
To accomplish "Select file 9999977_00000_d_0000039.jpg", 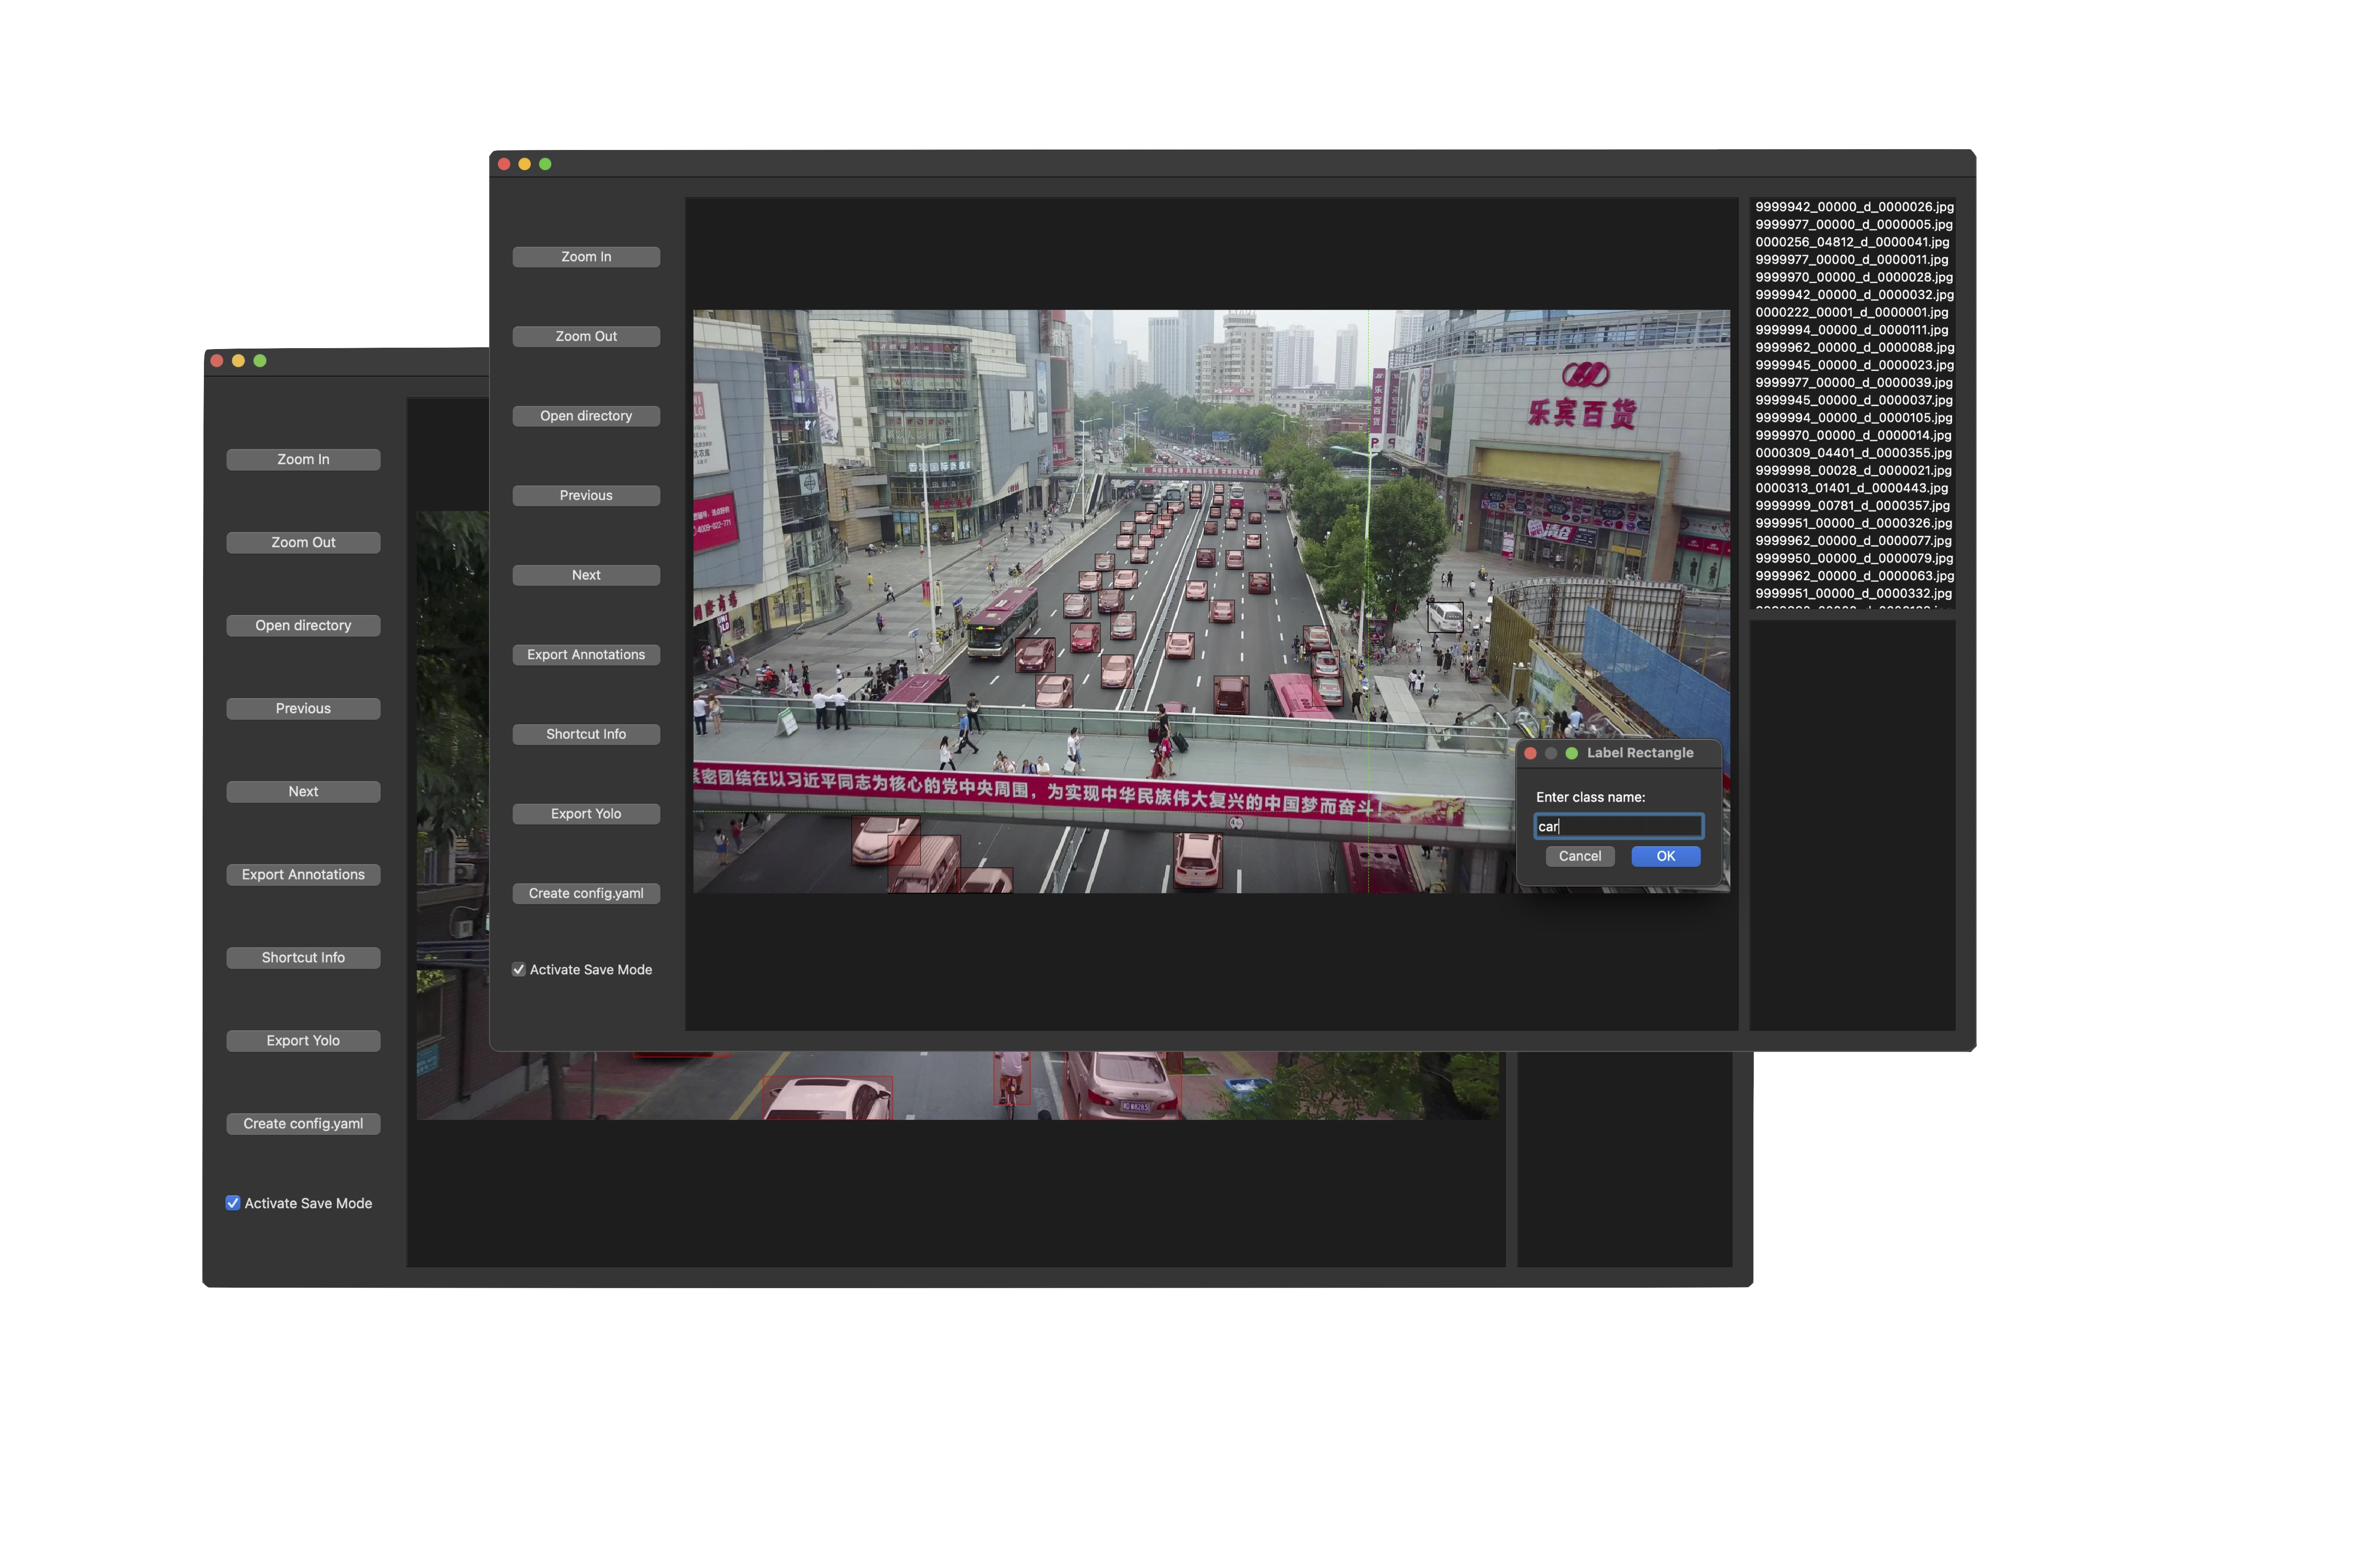I will tap(1853, 382).
